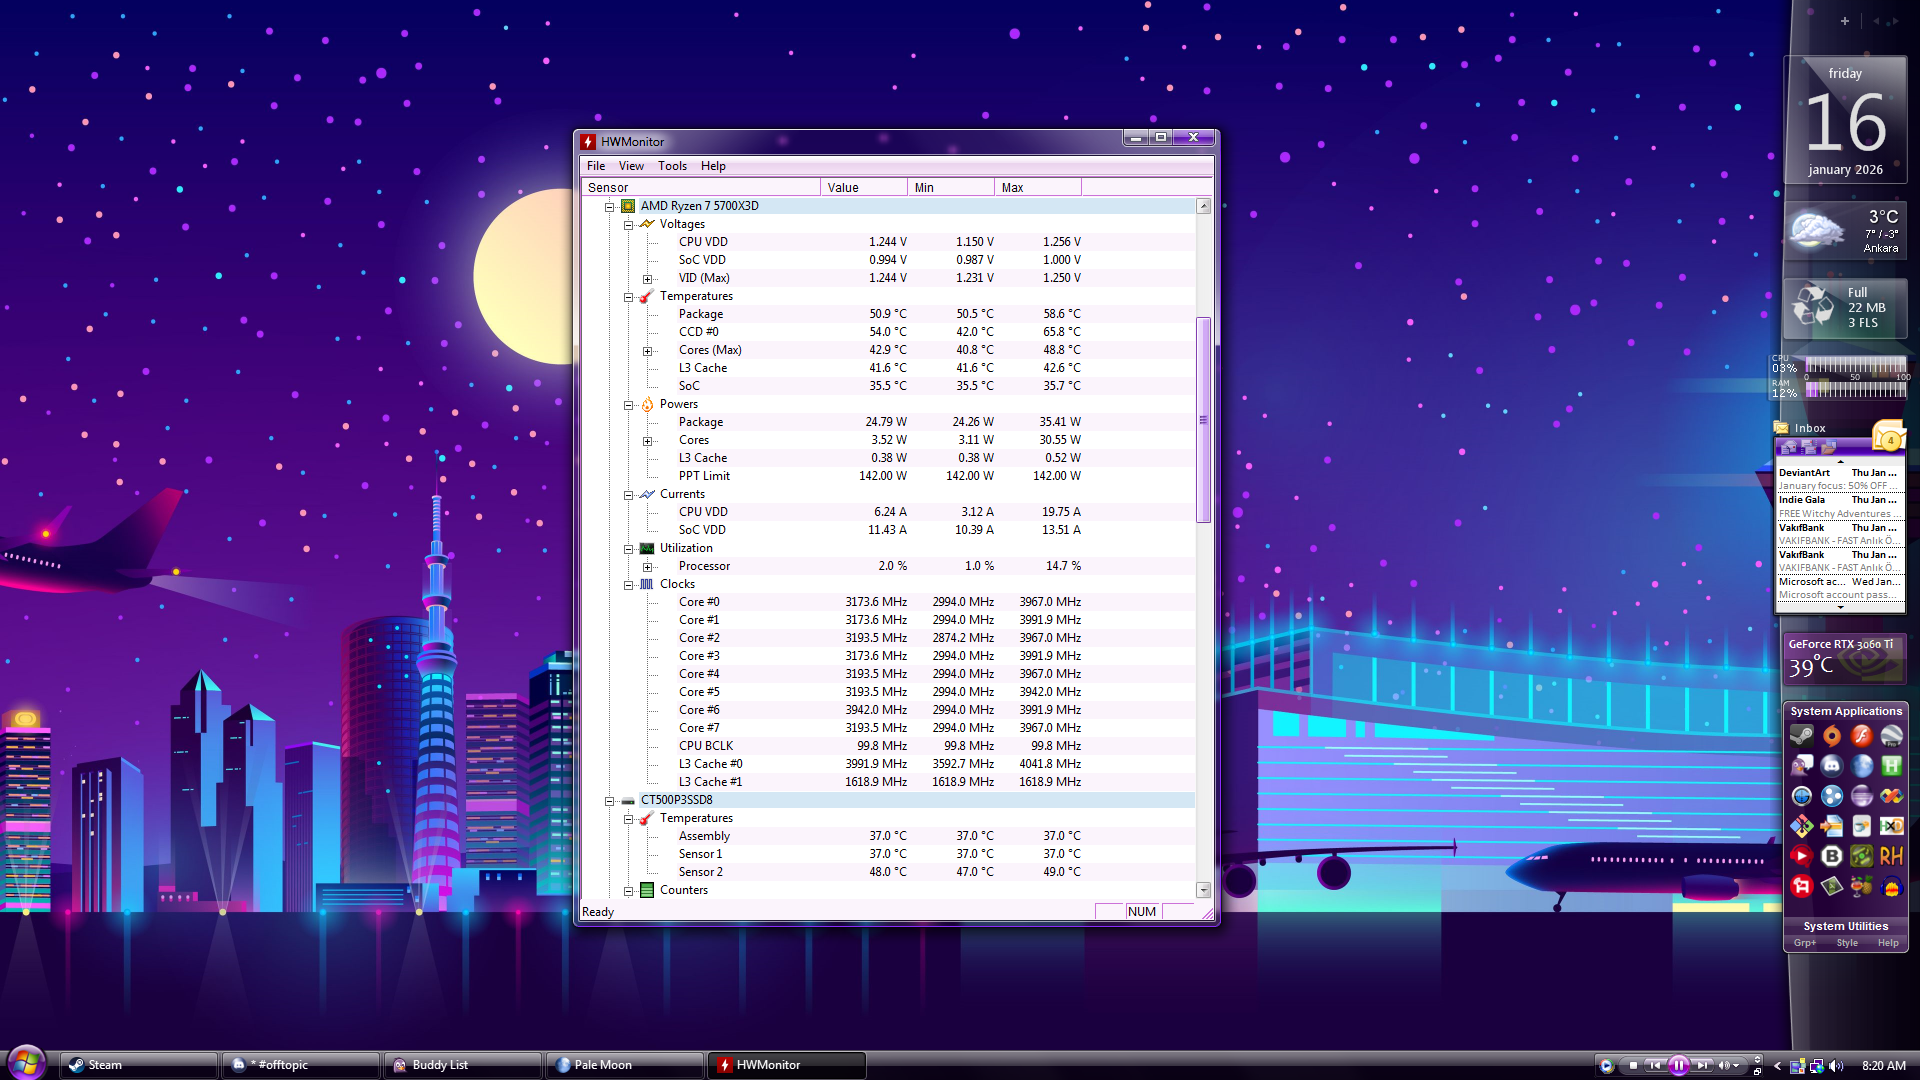Viewport: 1920px width, 1080px height.
Task: Expand the Cores (Max) temperatures row
Action: pyautogui.click(x=647, y=351)
